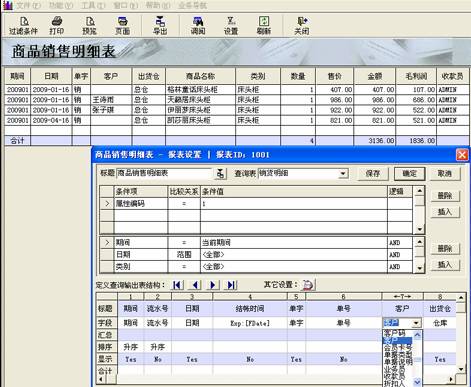
Task: Click the 当前期间 condition value cell
Action: pyautogui.click(x=294, y=243)
